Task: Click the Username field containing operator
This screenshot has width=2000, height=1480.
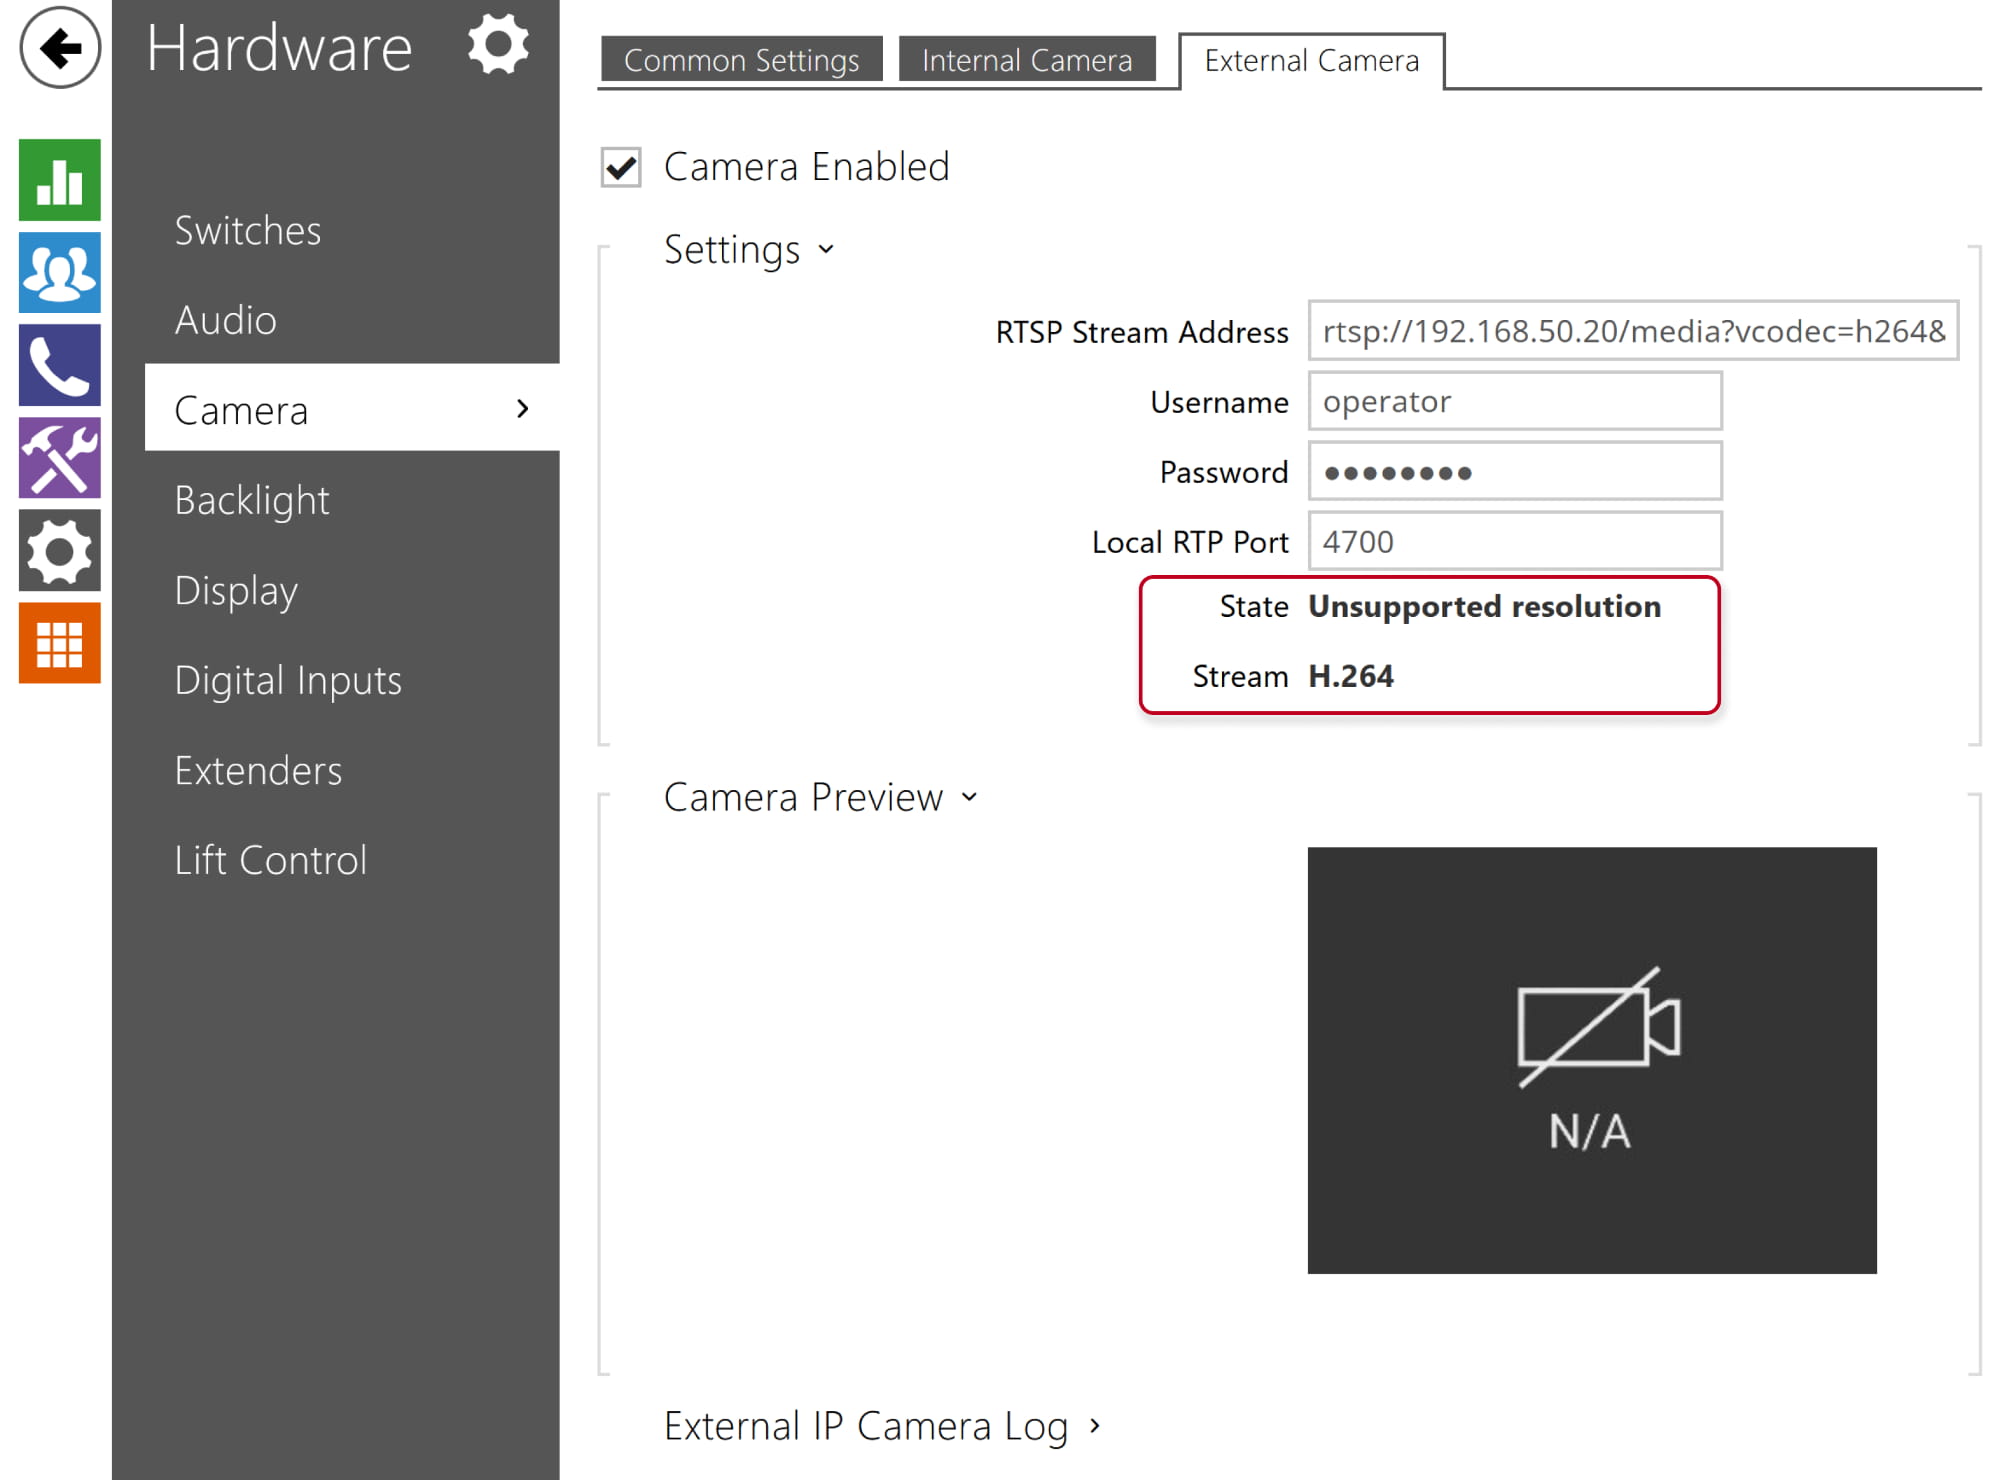Action: click(1515, 401)
